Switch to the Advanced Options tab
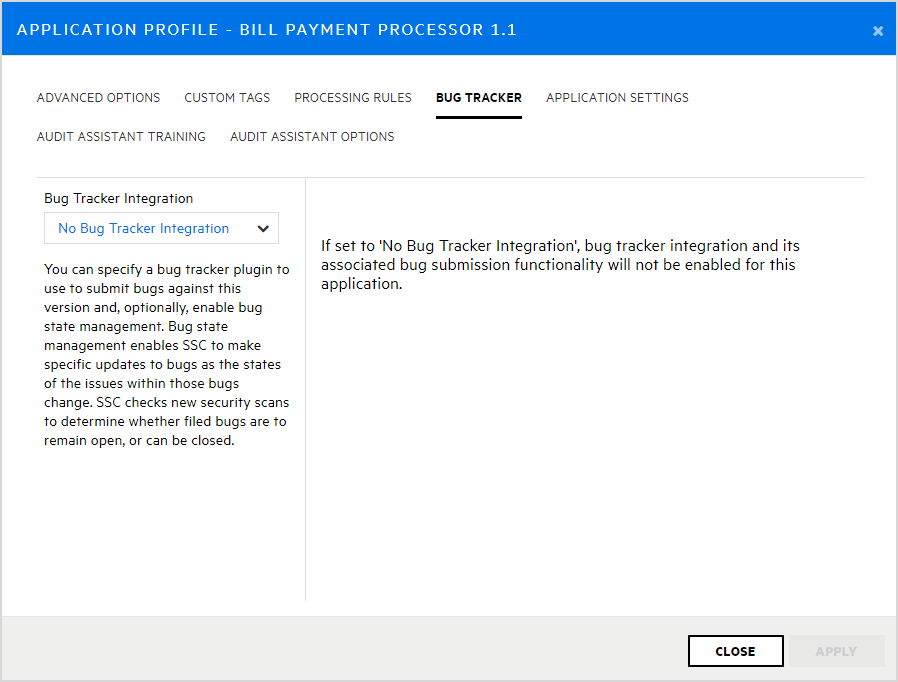 point(98,98)
